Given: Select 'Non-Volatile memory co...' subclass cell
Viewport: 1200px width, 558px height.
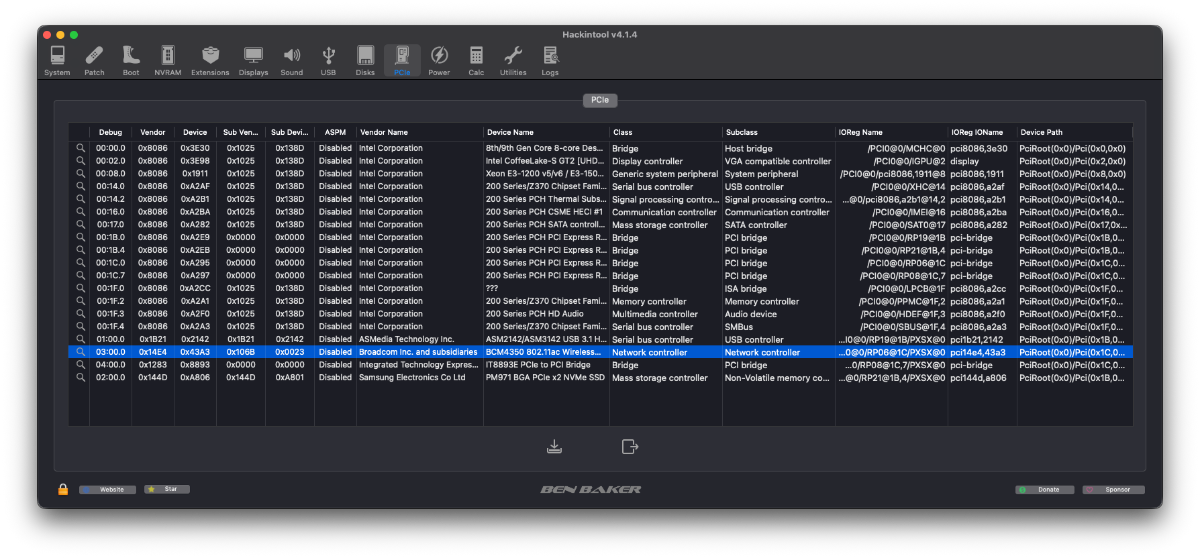Looking at the screenshot, I should 779,378.
